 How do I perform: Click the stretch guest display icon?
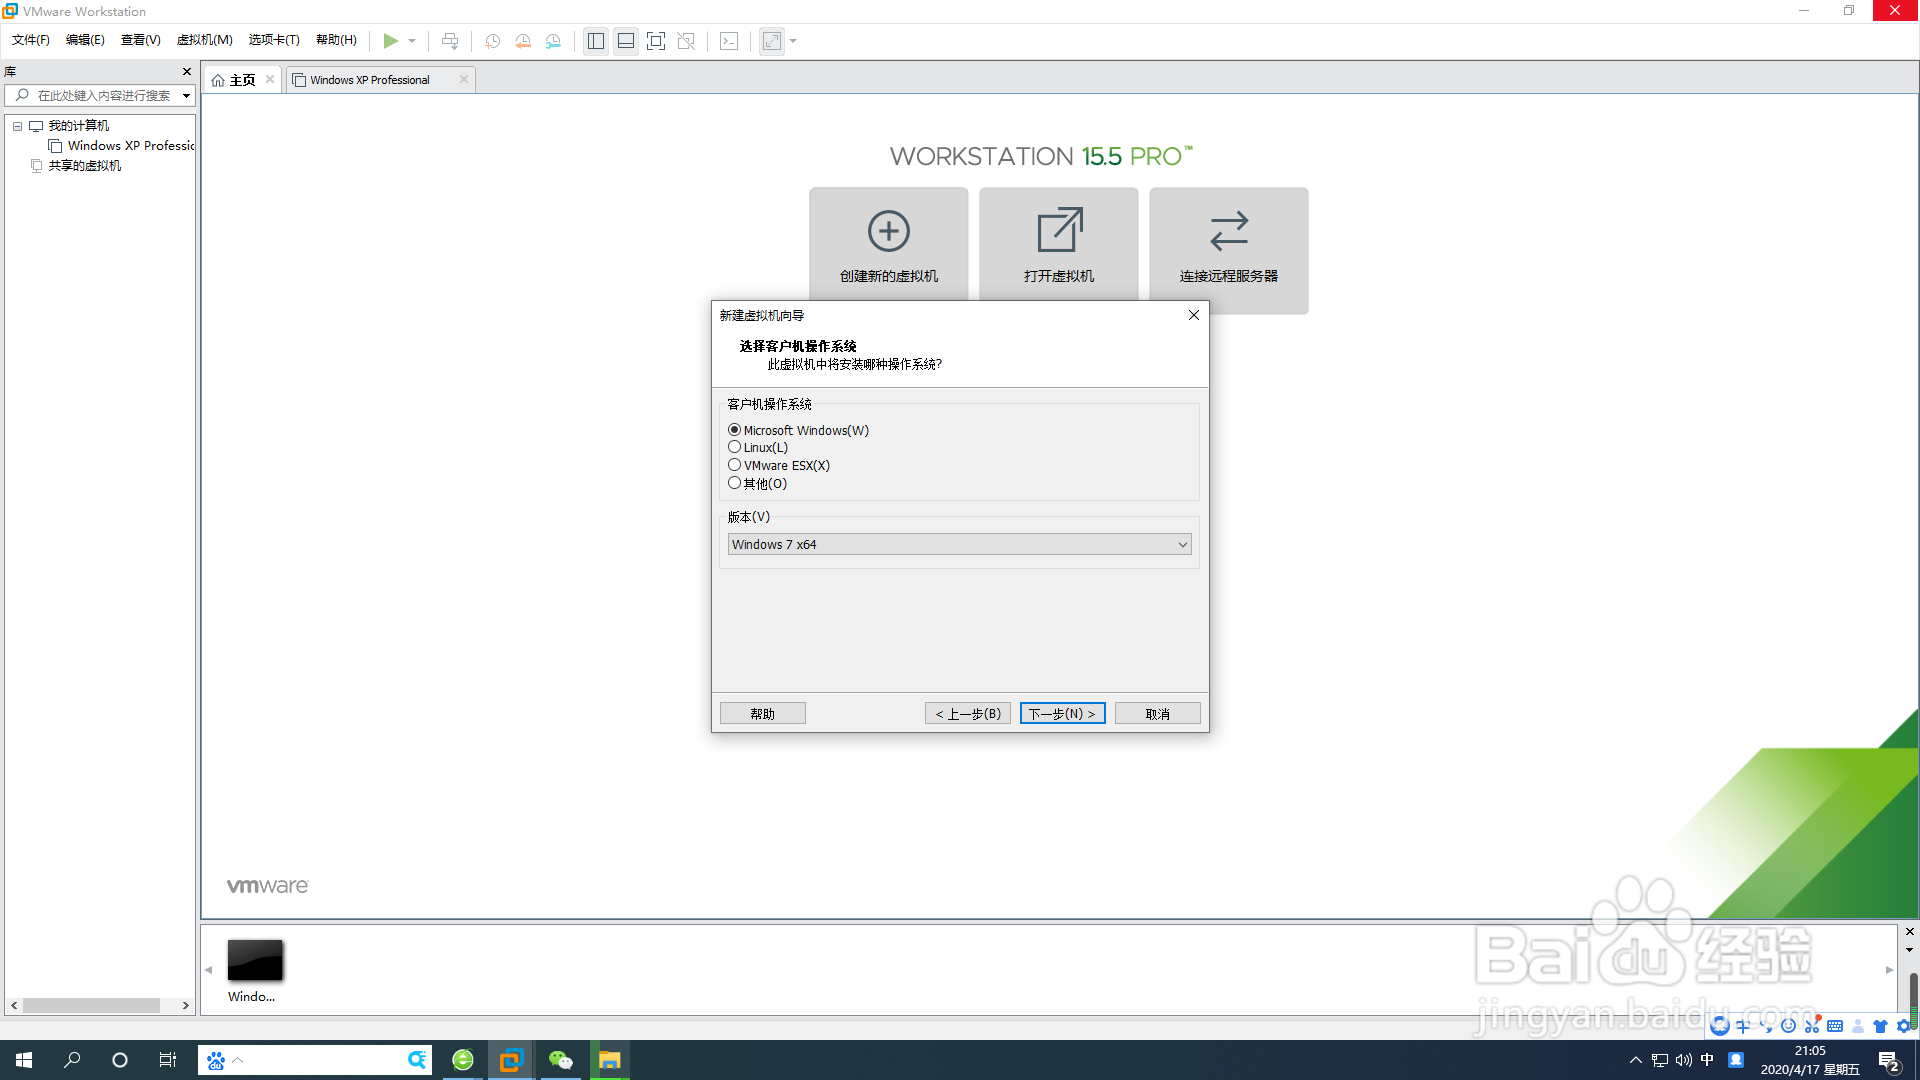click(x=772, y=41)
